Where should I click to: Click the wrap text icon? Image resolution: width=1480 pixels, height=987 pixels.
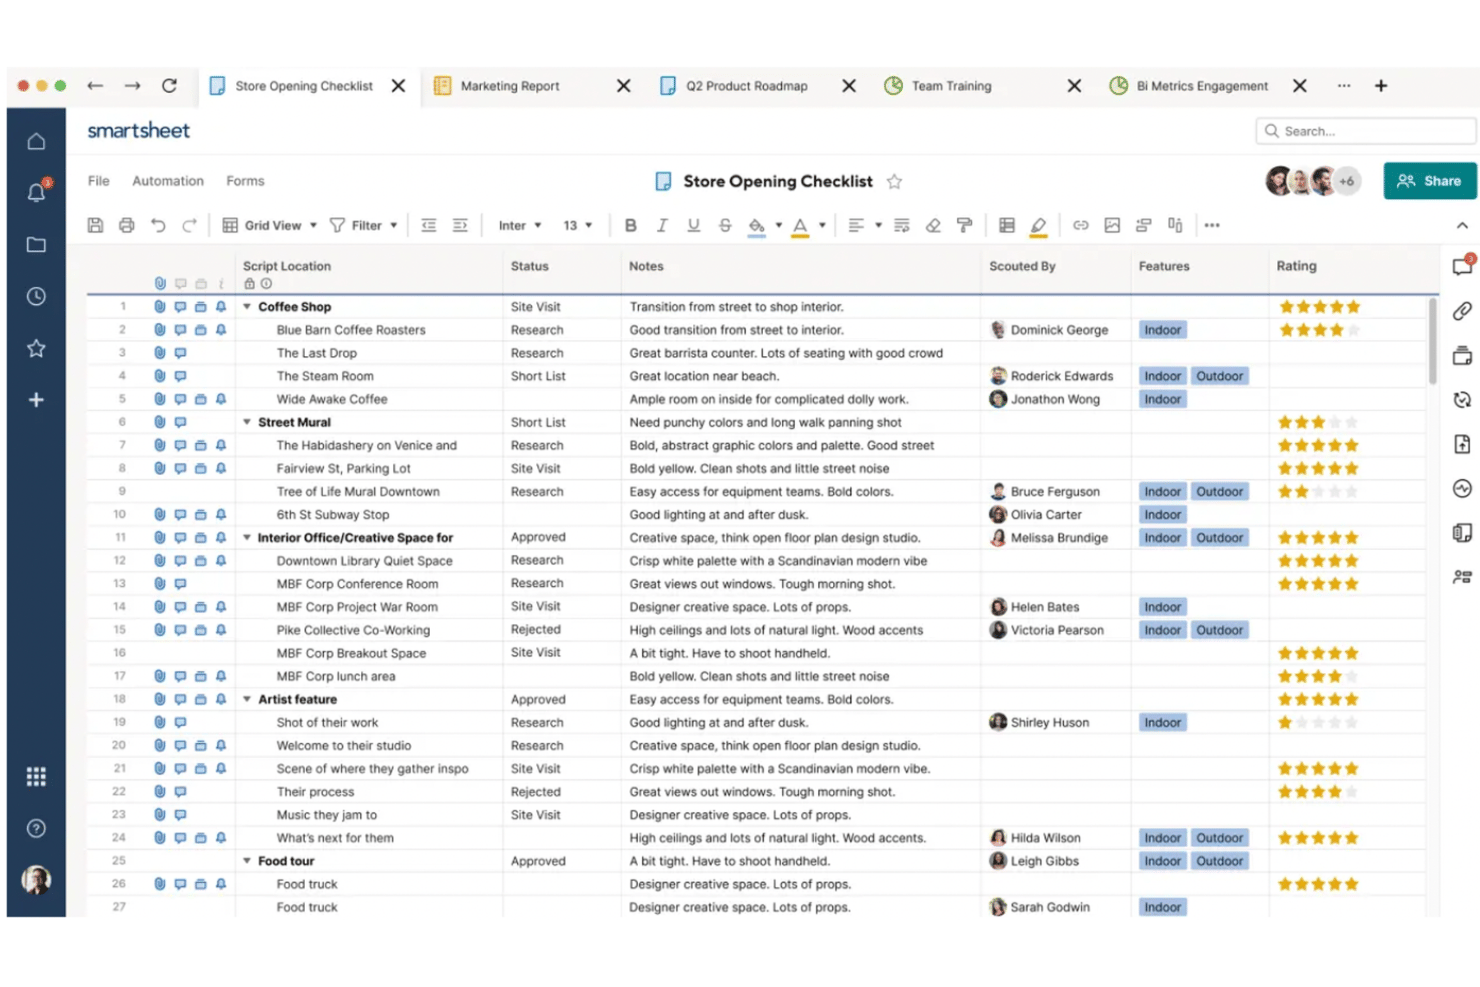tap(902, 225)
